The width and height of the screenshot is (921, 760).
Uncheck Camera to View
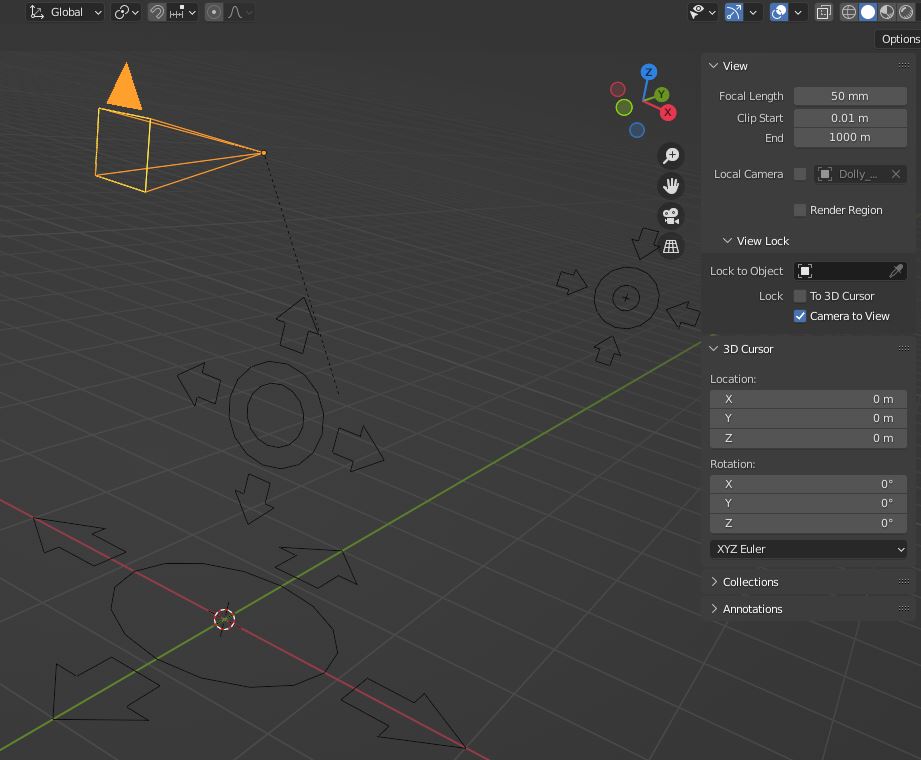(799, 316)
